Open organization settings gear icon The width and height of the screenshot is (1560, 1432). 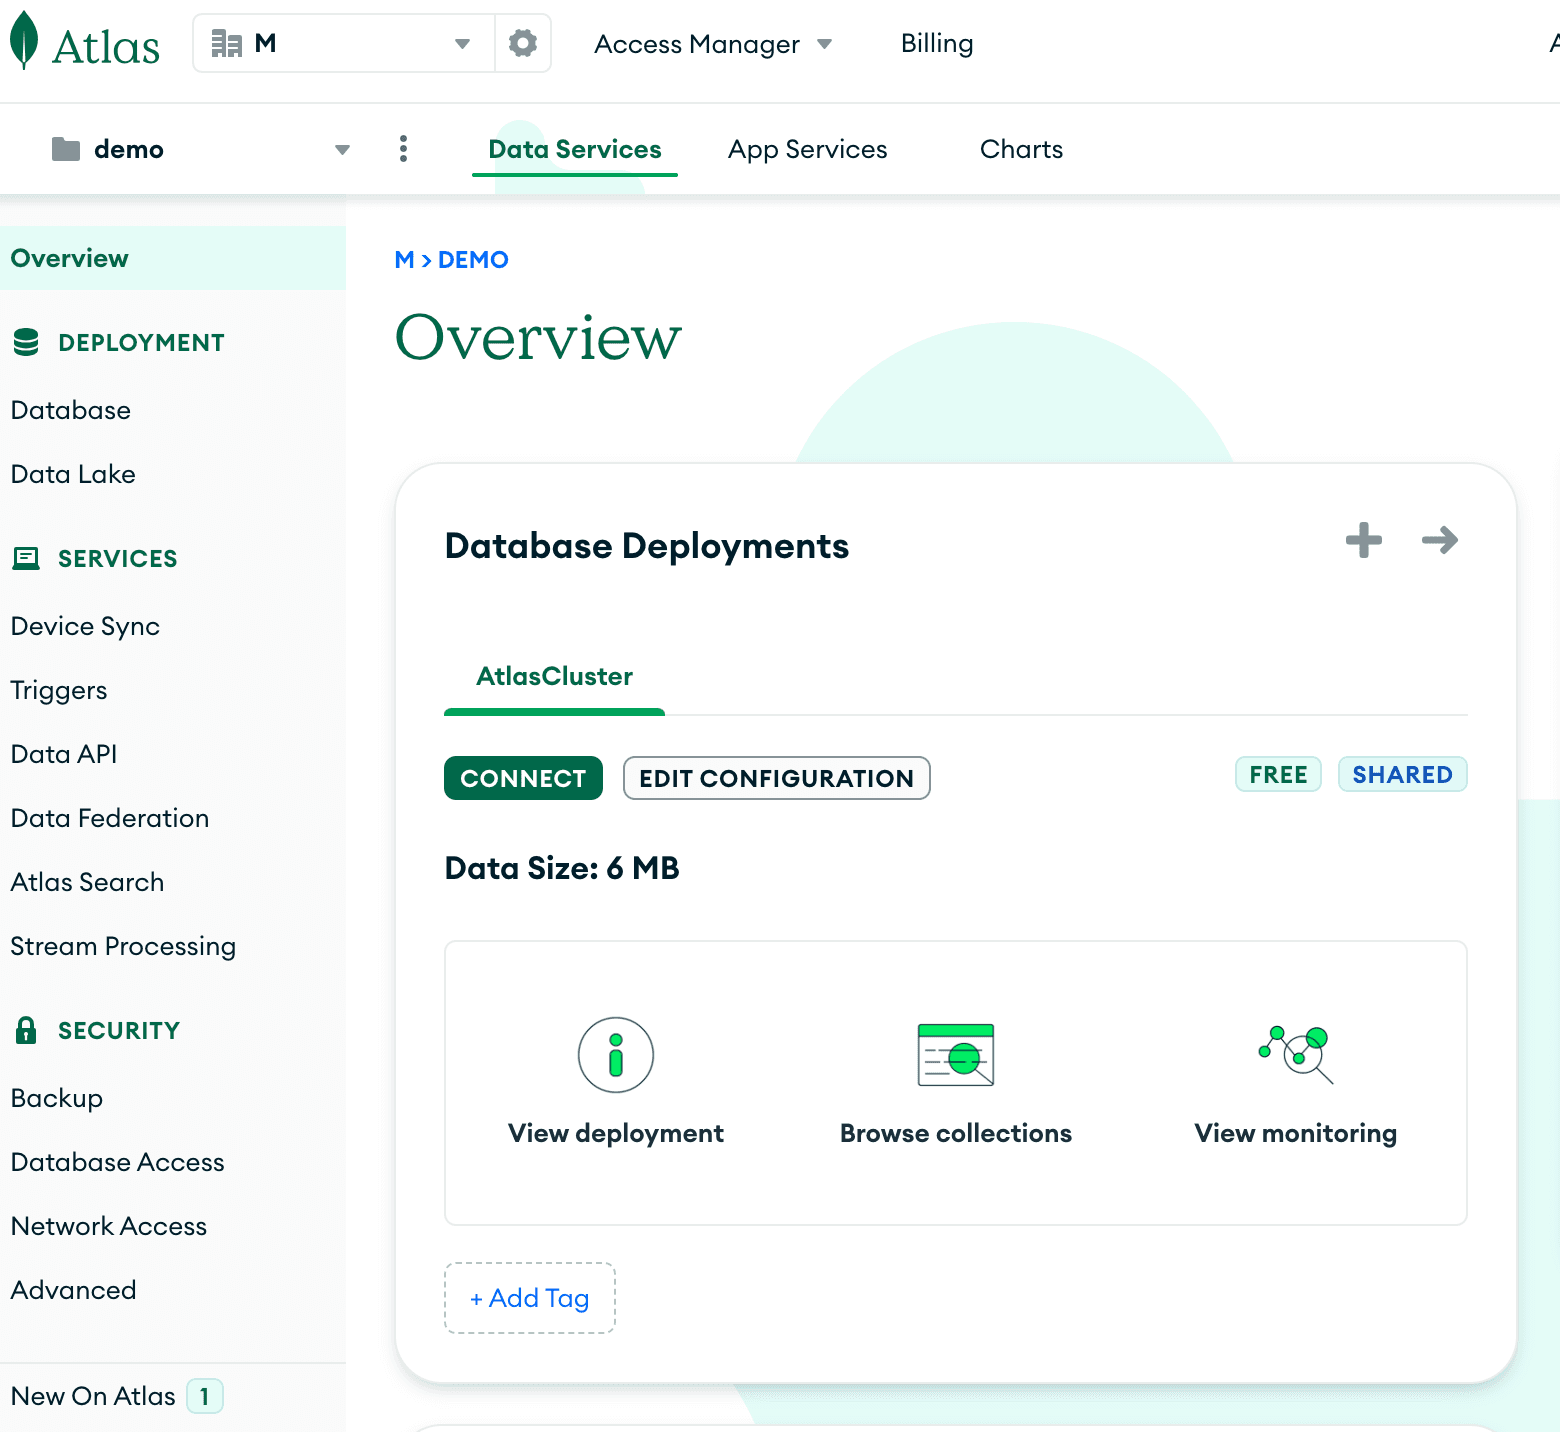coord(523,43)
